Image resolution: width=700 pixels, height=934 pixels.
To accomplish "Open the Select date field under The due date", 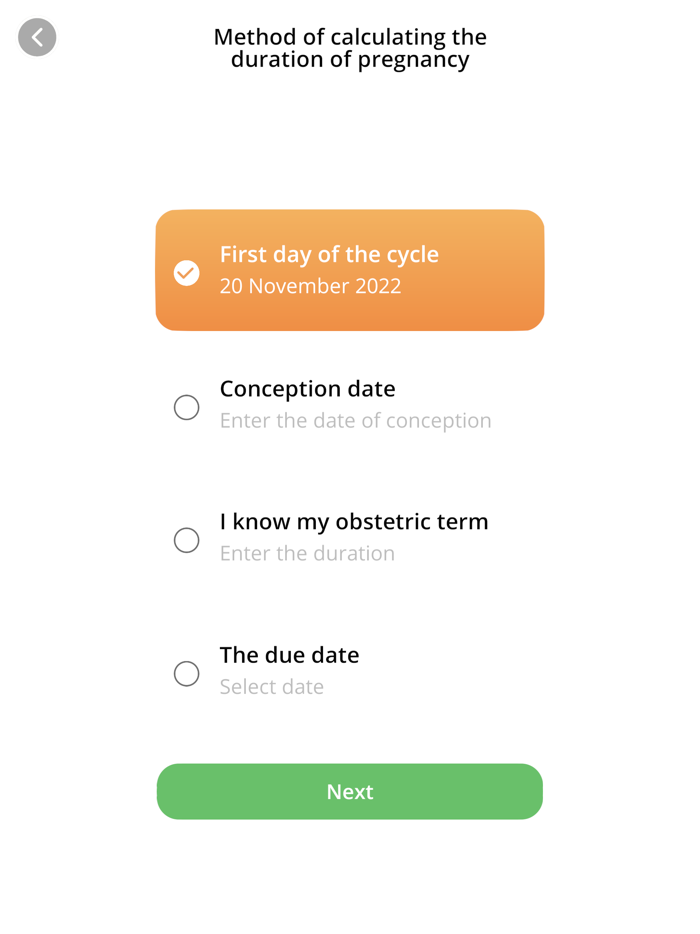I will (x=272, y=687).
